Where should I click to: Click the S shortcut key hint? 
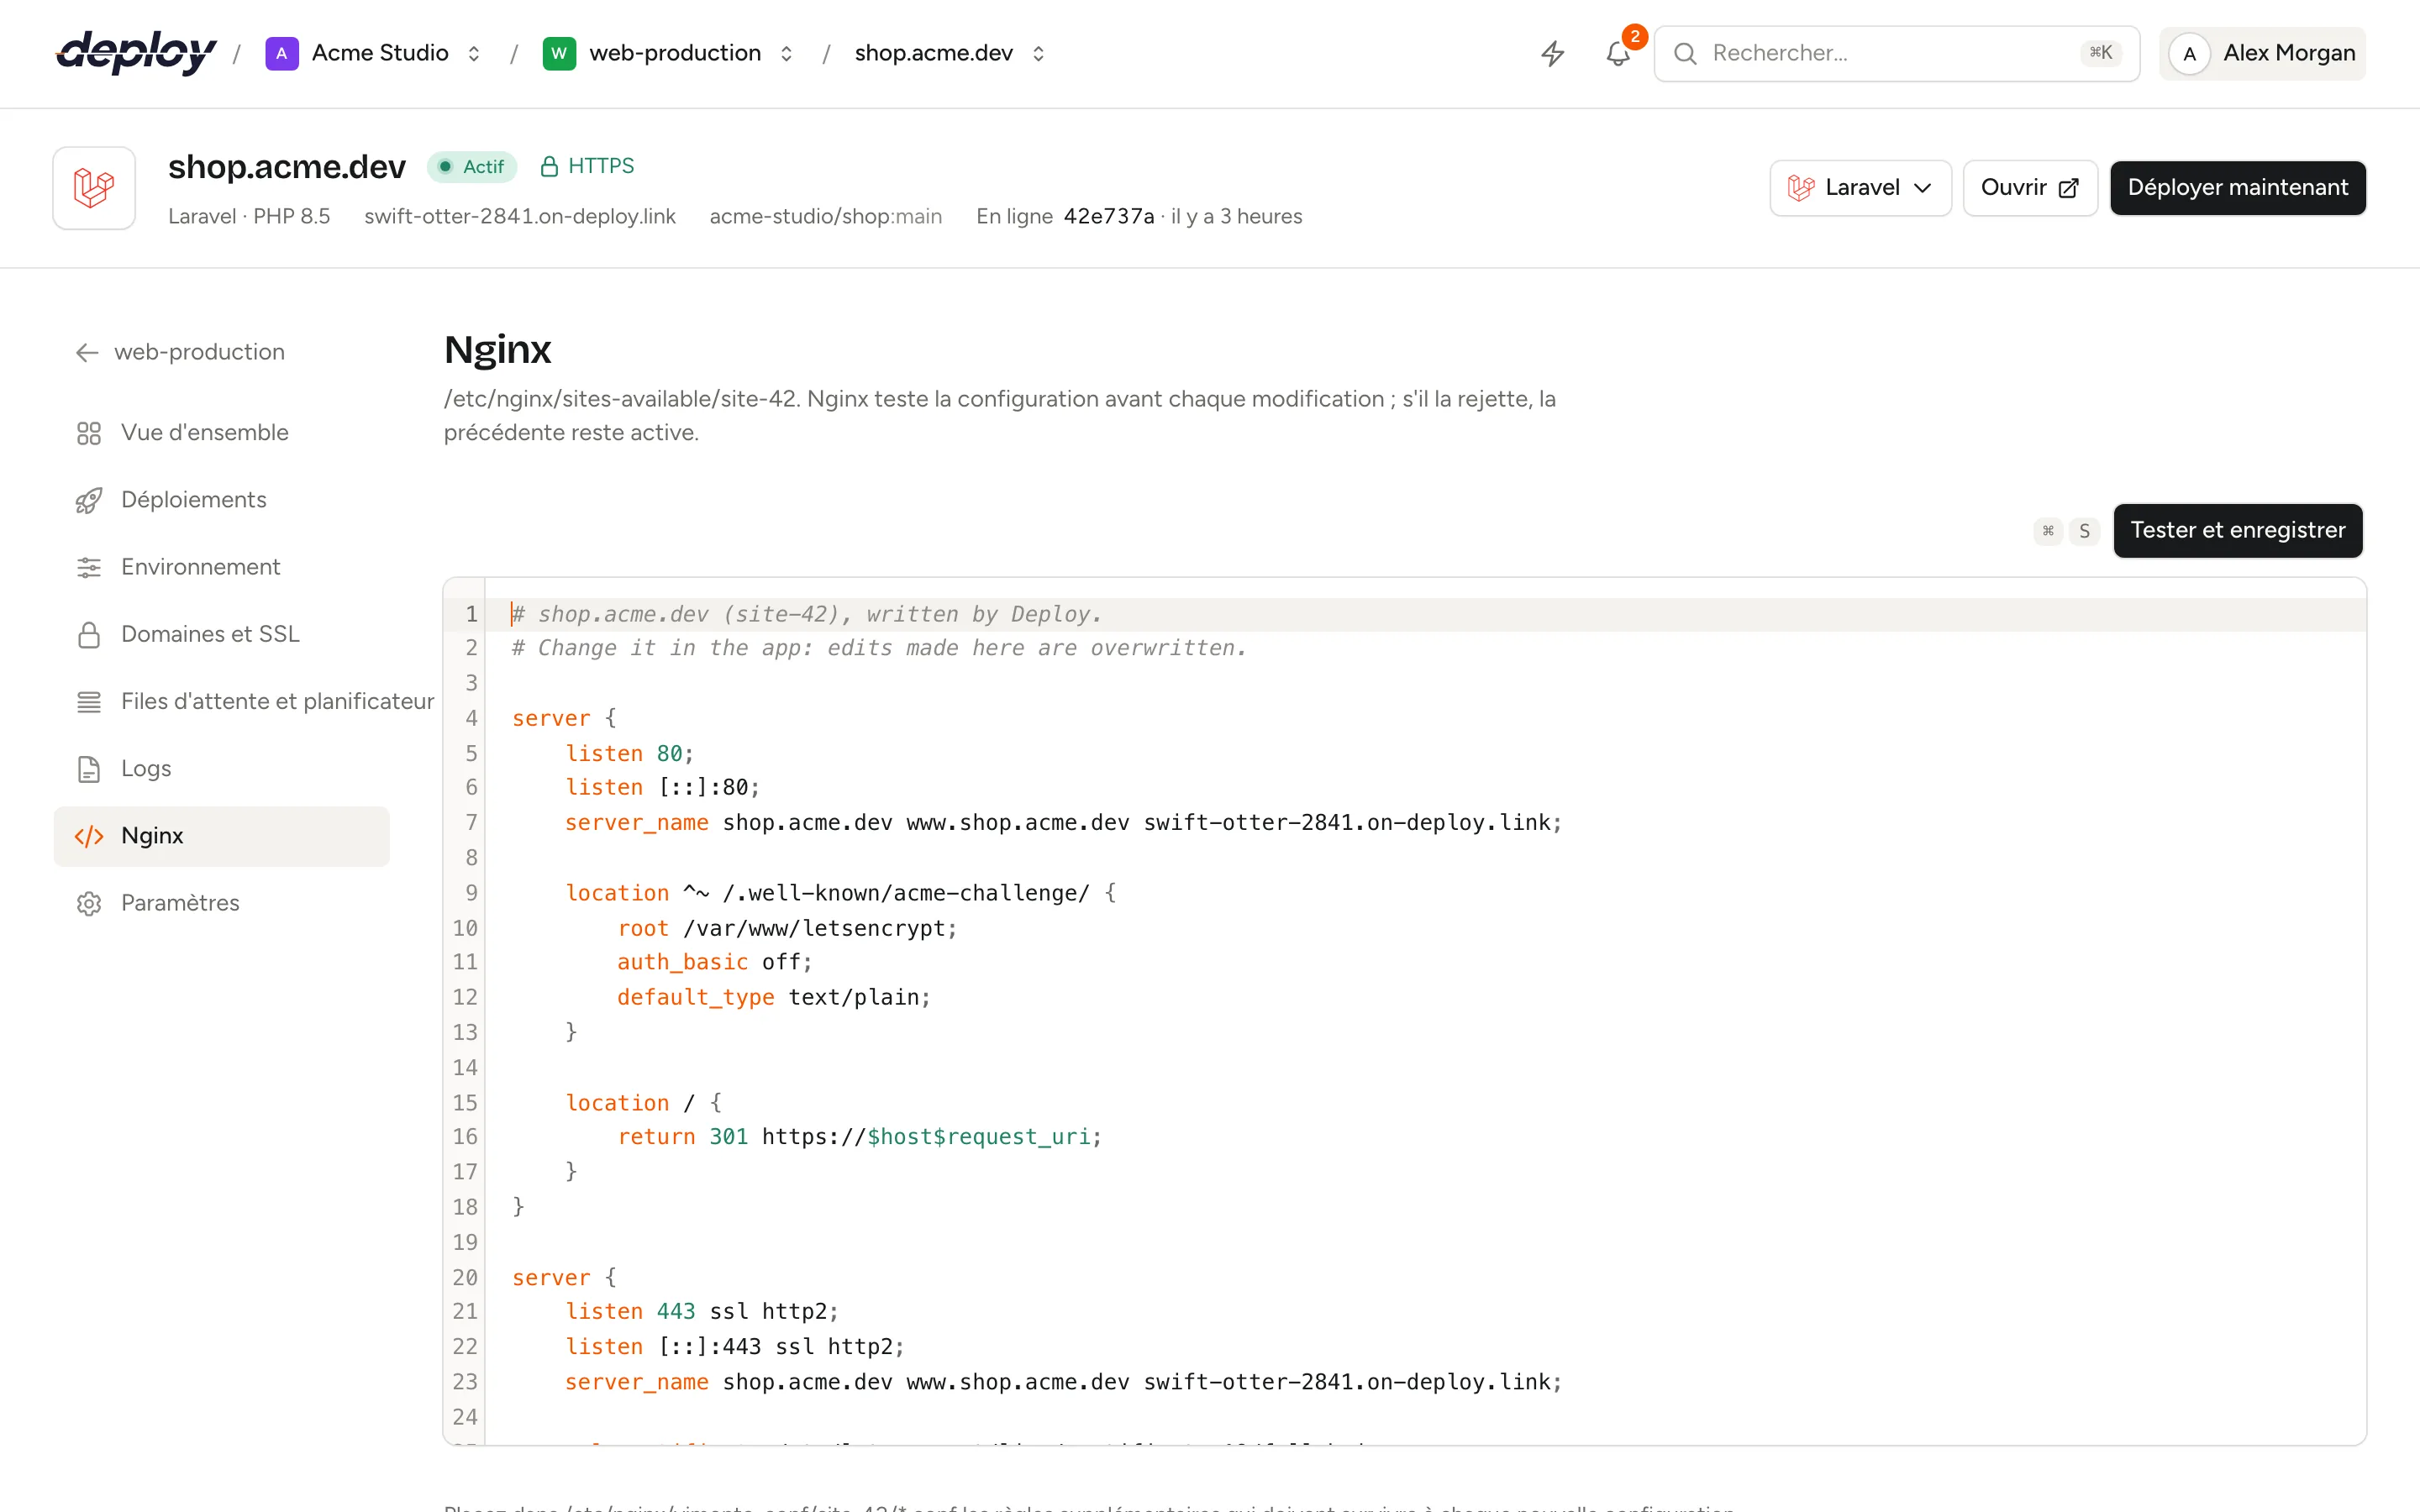pyautogui.click(x=2084, y=531)
